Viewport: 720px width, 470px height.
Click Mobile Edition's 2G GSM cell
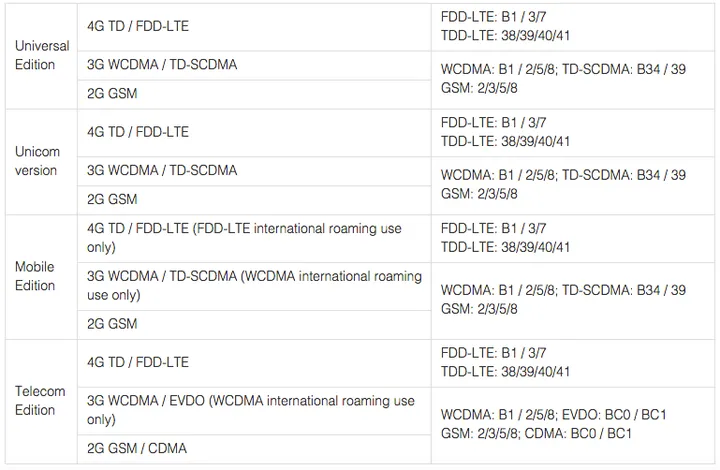coord(112,324)
